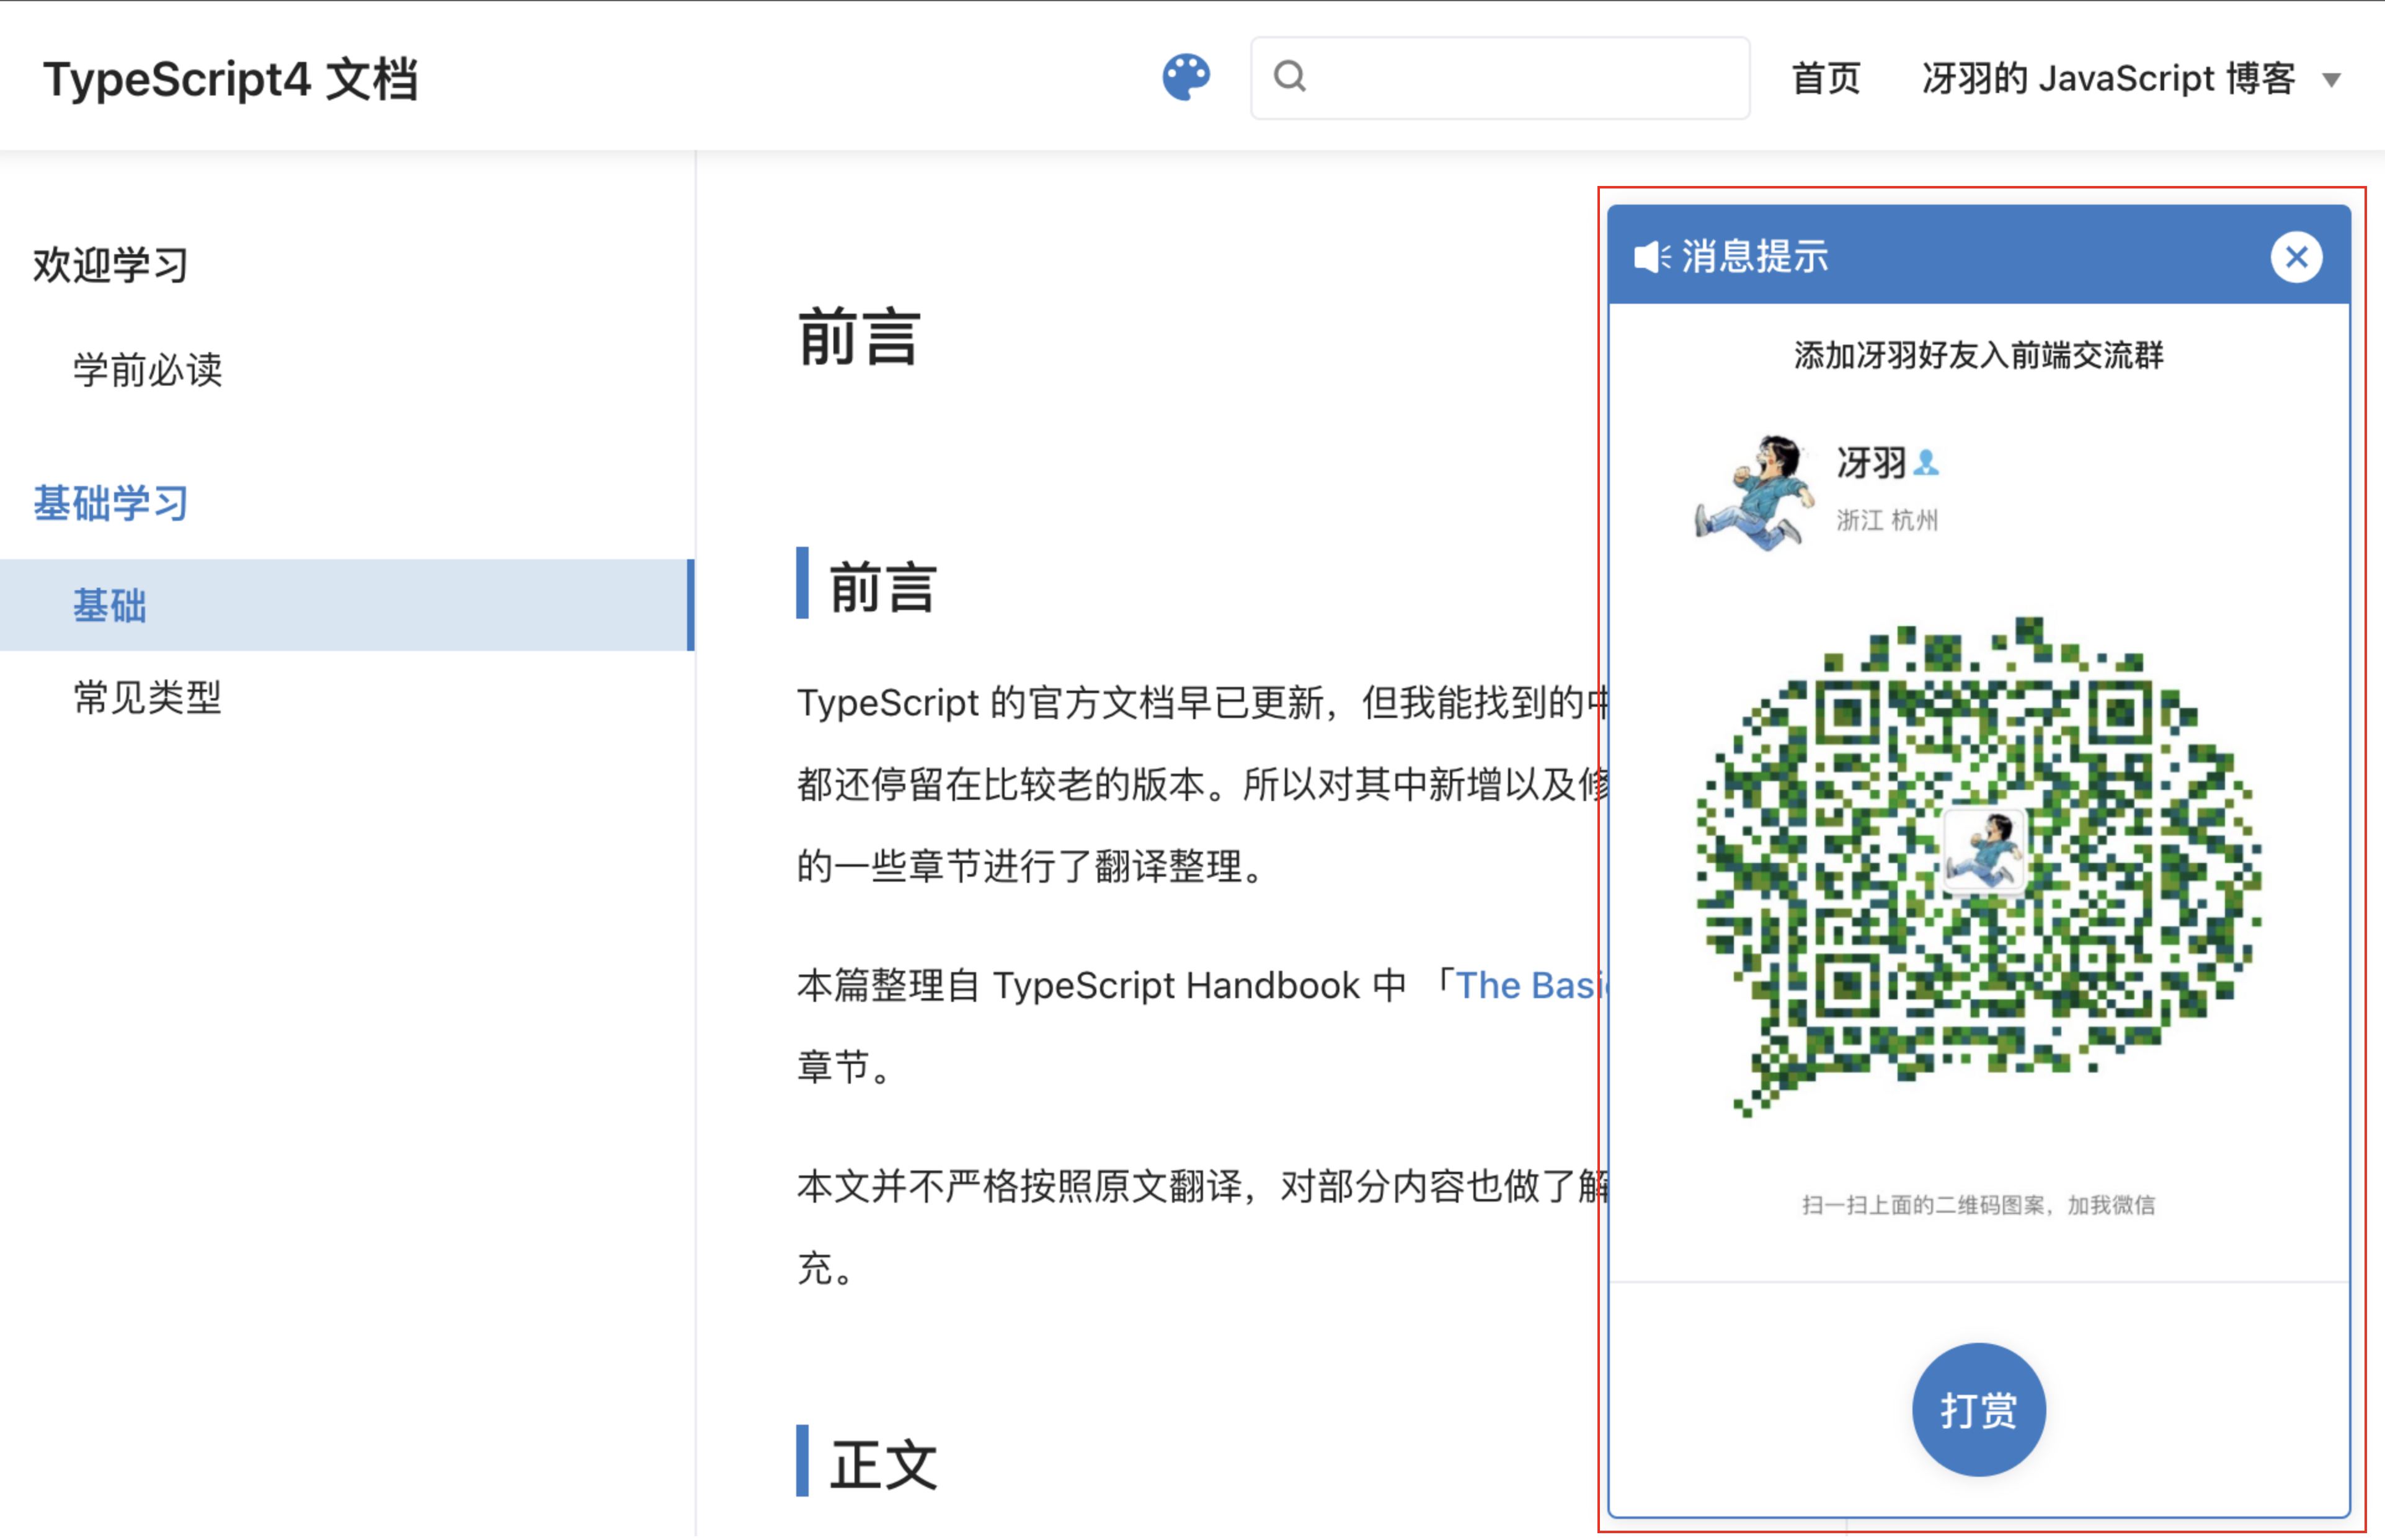The image size is (2385, 1540).
Task: Click the 打赏 round button
Action: (x=1978, y=1410)
